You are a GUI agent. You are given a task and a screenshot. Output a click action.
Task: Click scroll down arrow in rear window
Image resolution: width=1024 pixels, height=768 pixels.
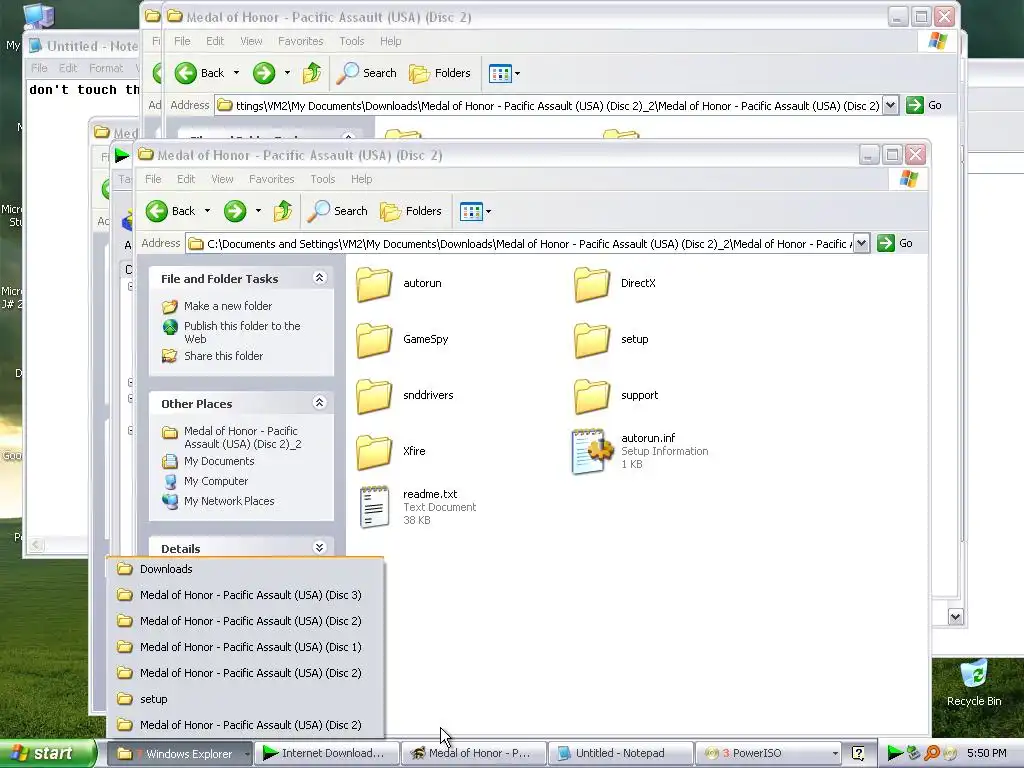[x=955, y=616]
